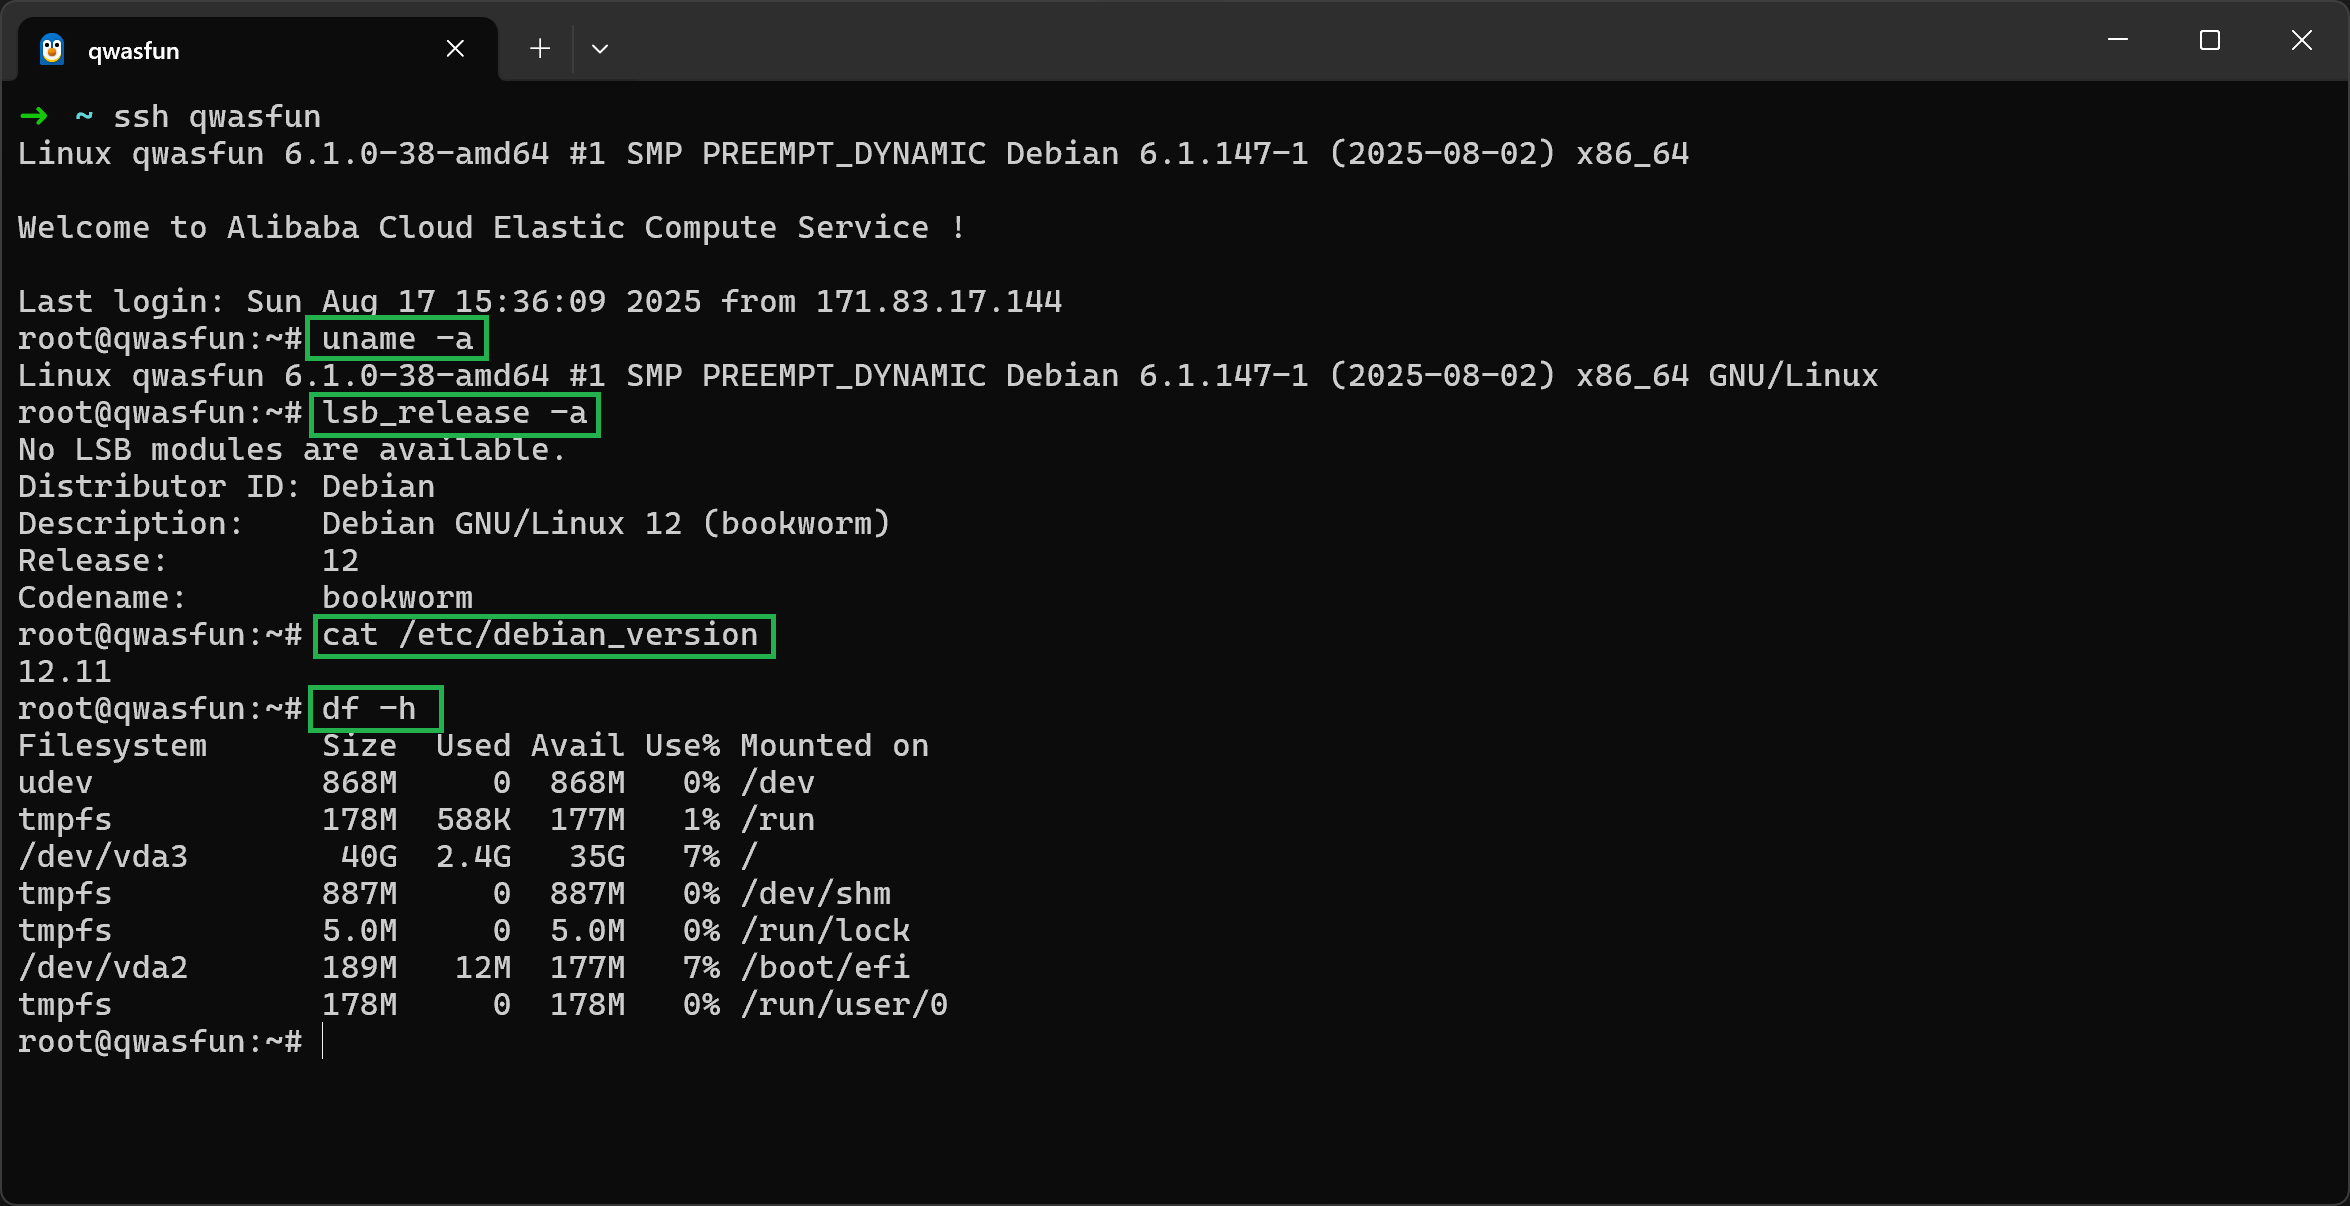Close the qwasfun tab with its X

point(455,48)
